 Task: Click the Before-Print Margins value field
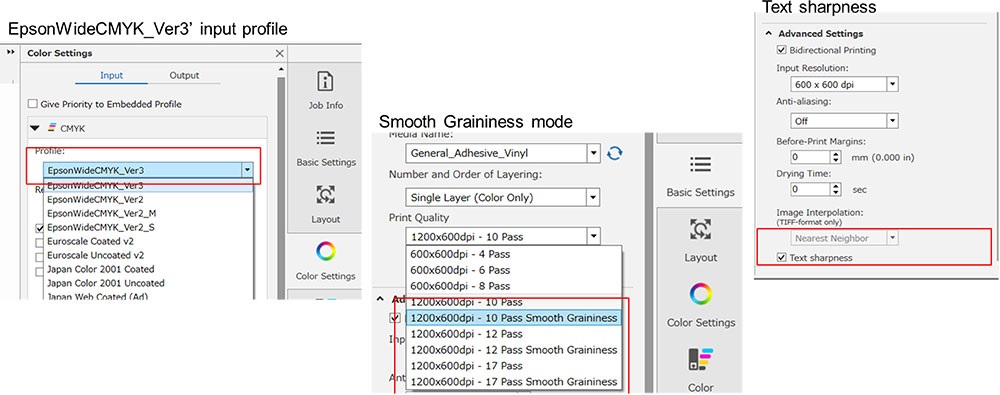(810, 156)
